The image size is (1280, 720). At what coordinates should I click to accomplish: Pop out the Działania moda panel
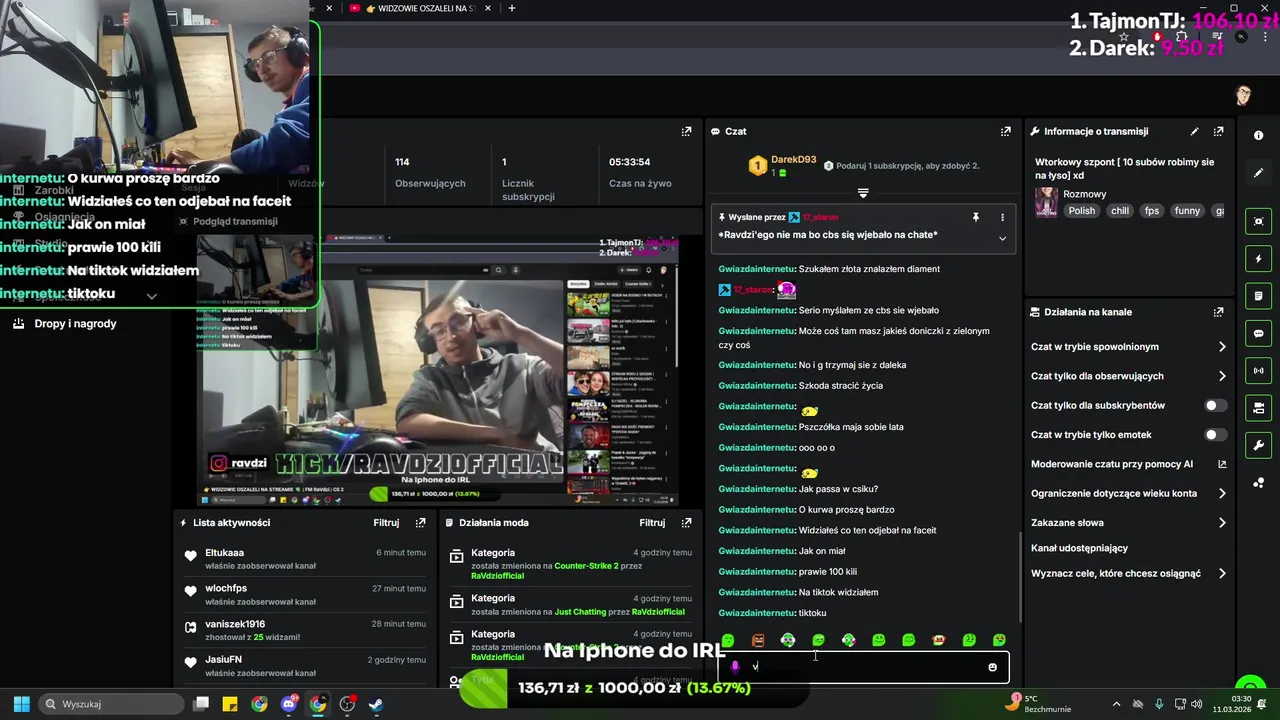coord(686,522)
